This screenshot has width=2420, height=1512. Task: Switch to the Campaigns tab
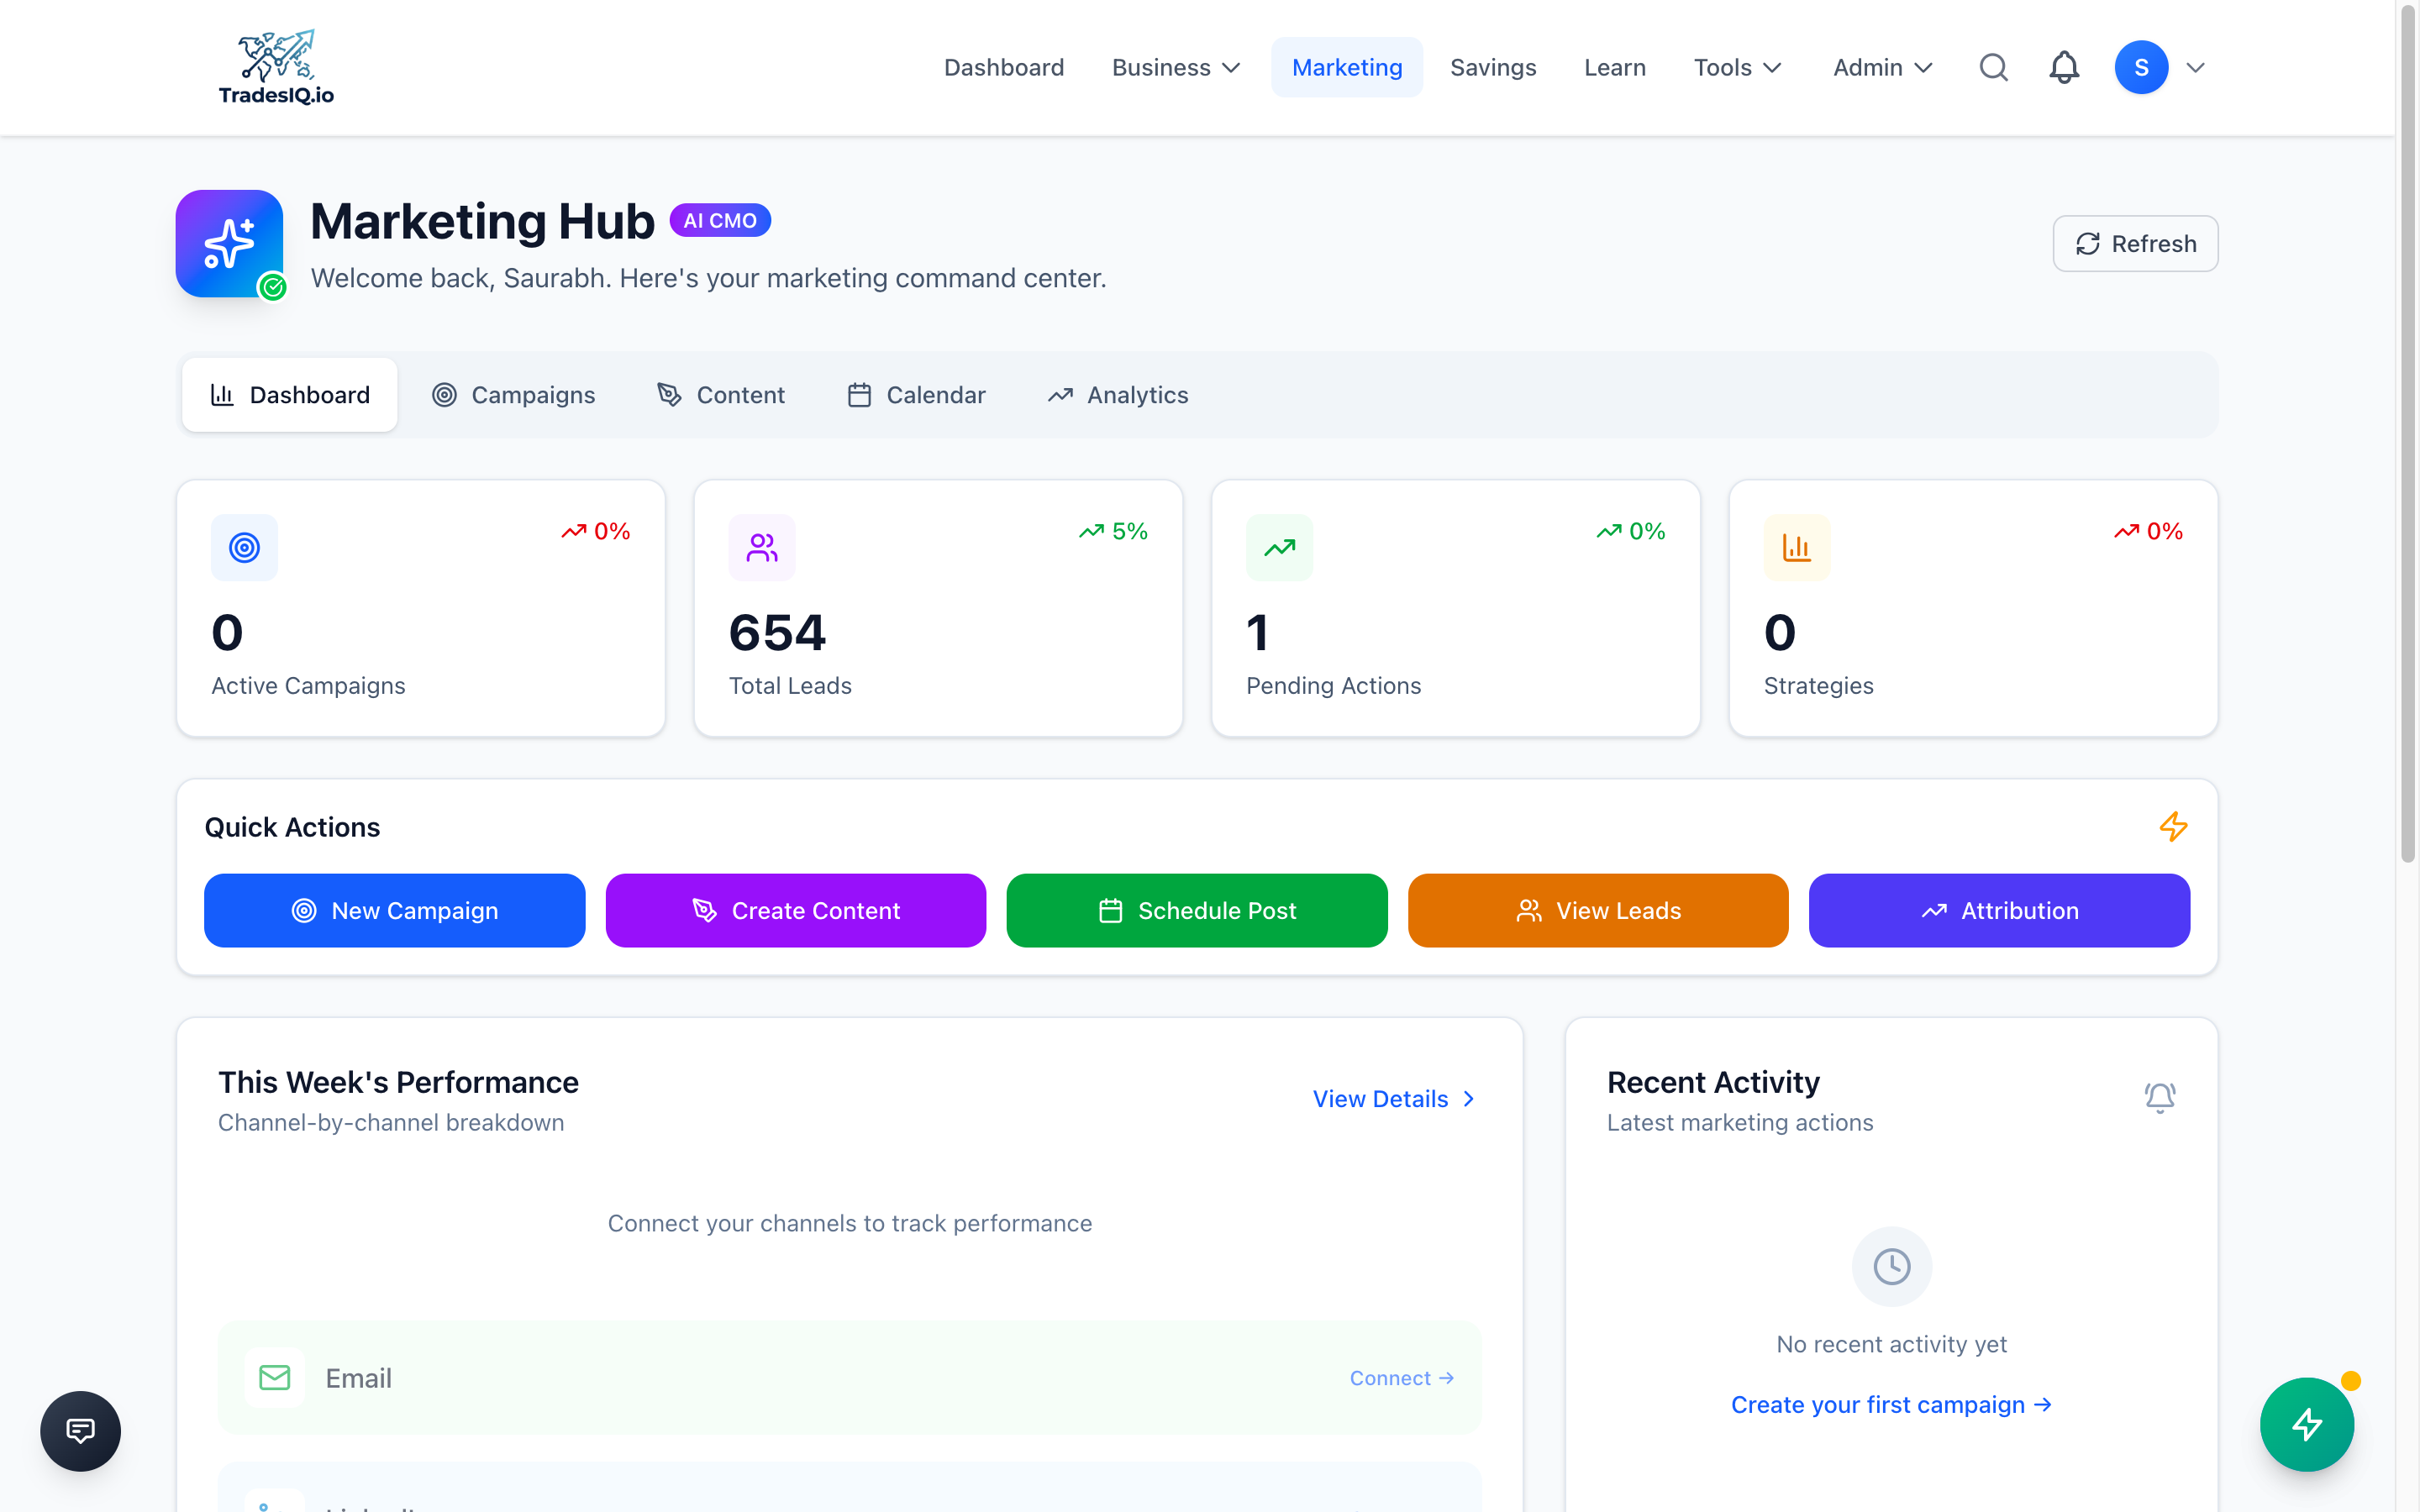[x=513, y=395]
